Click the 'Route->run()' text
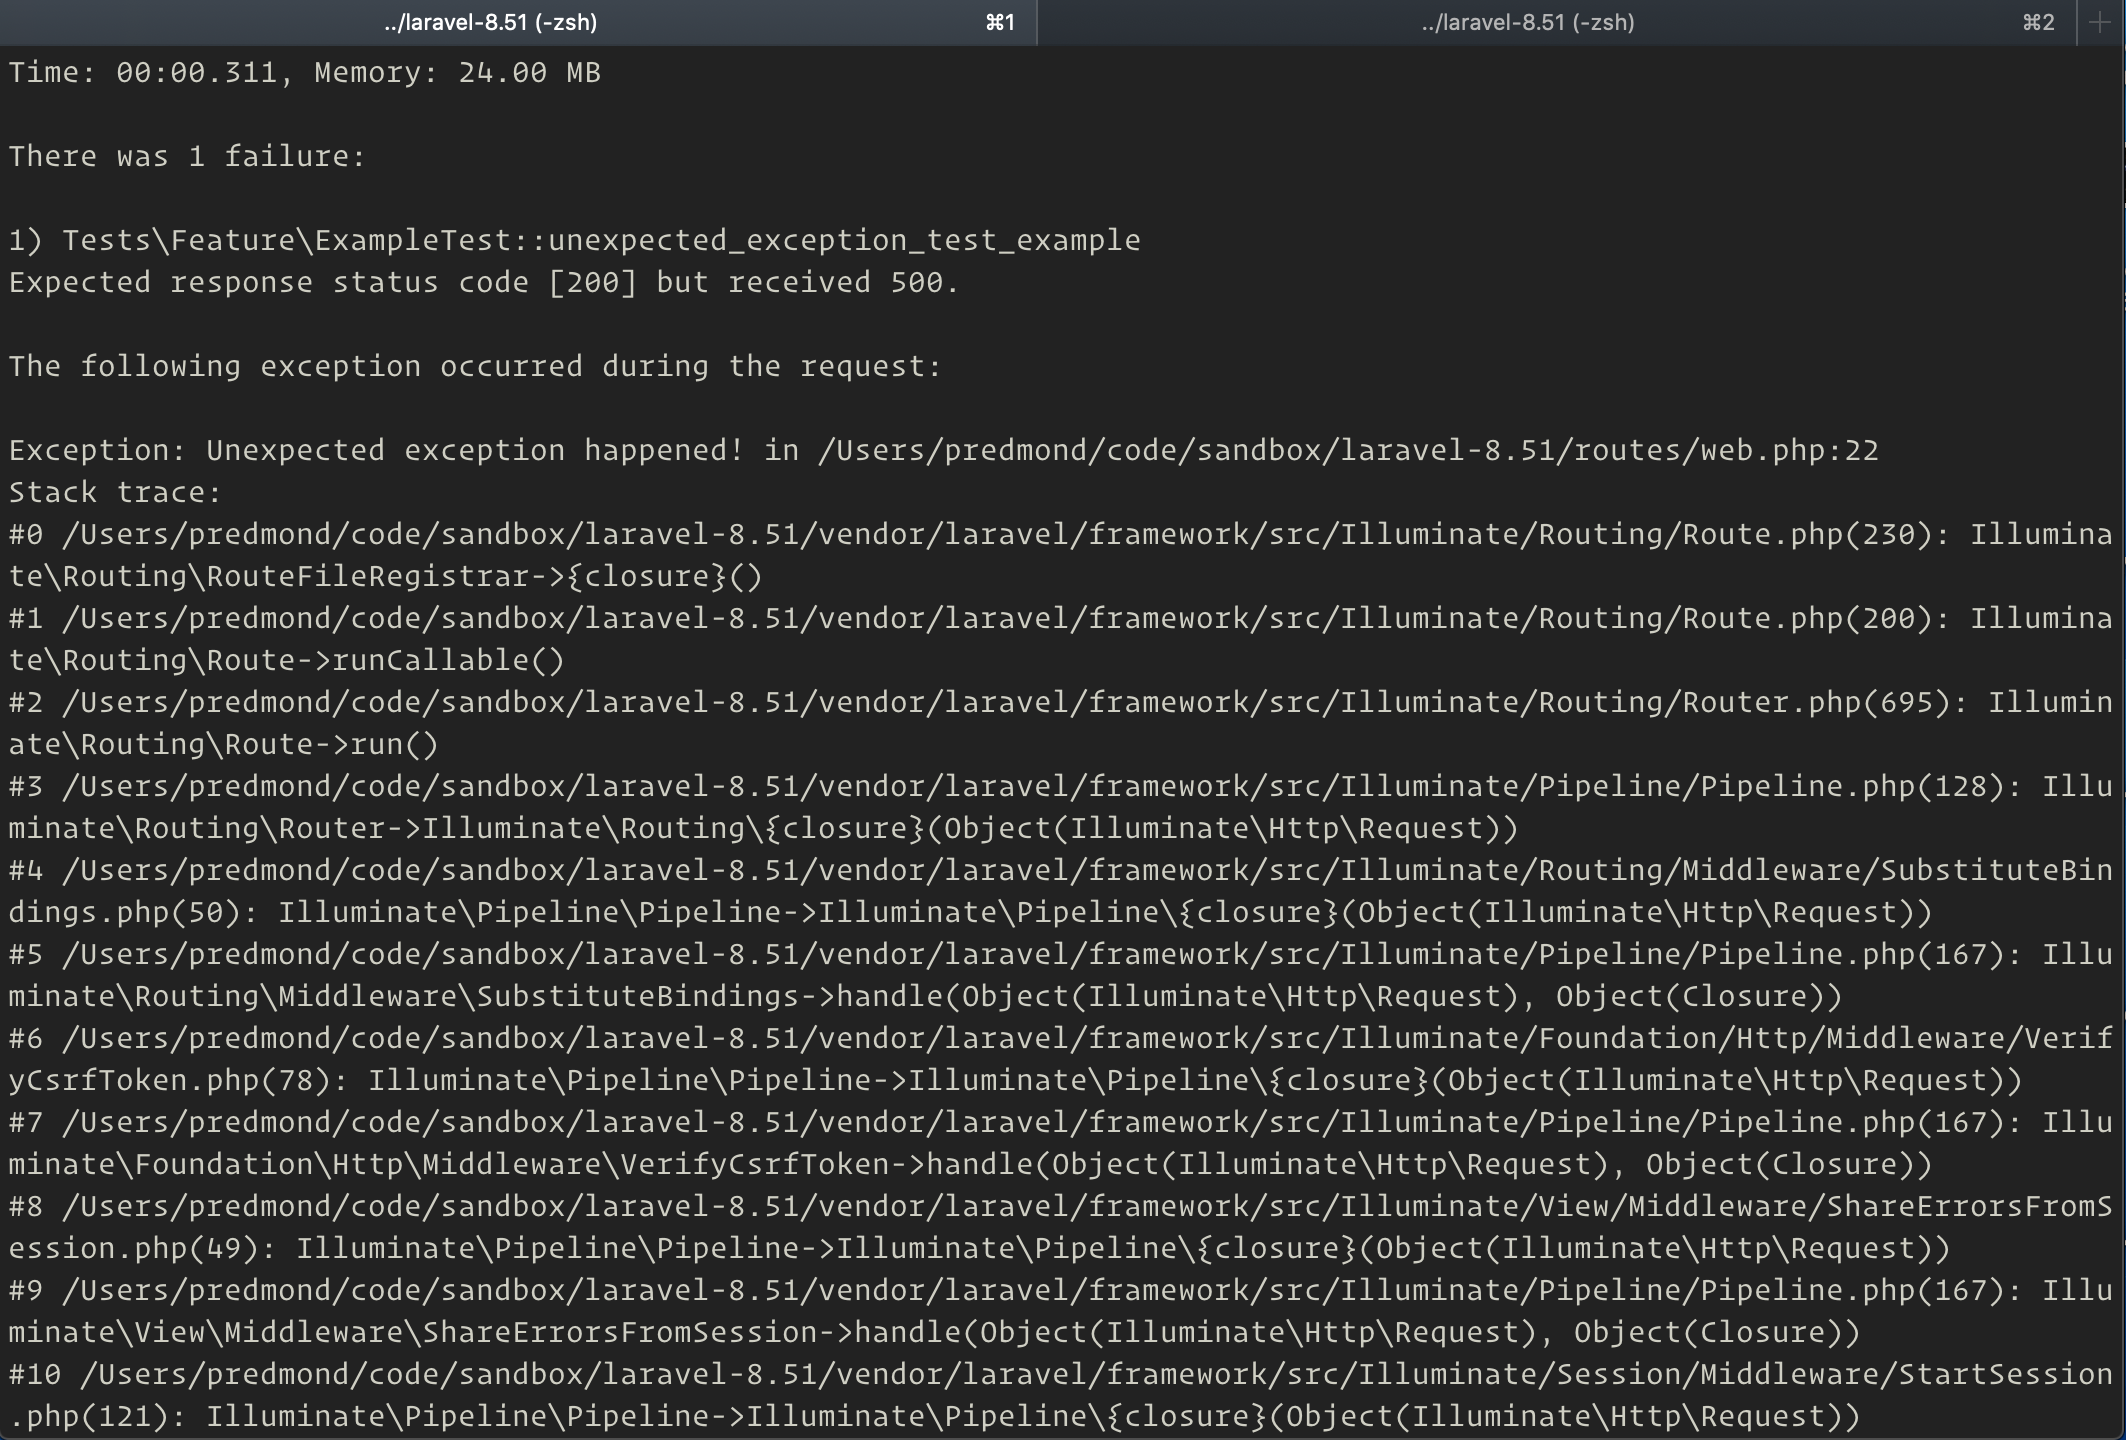Image resolution: width=2126 pixels, height=1440 pixels. 331,745
